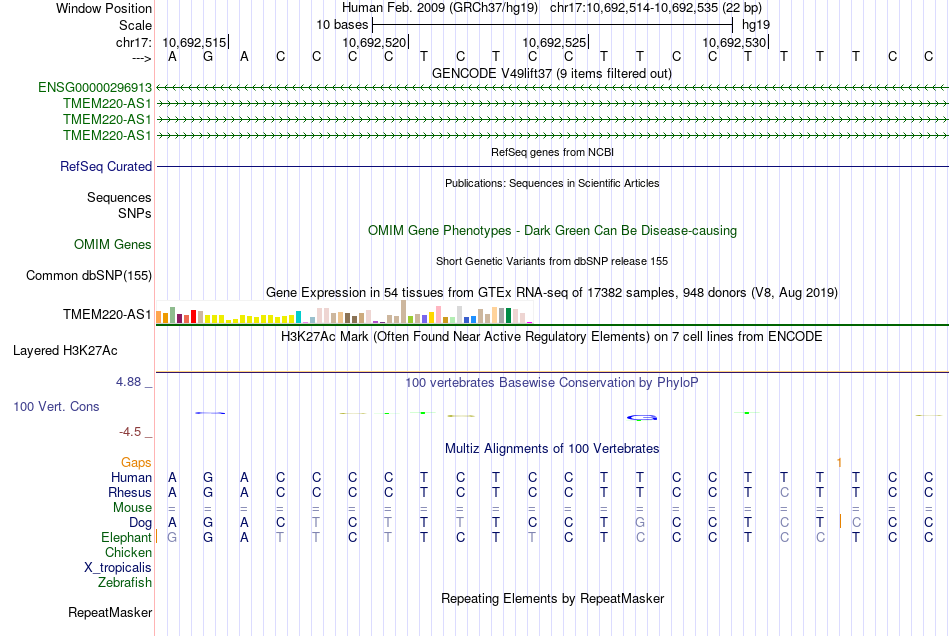This screenshot has height=636, width=950.
Task: Click the X_tropicalis species row label
Action: pos(118,568)
